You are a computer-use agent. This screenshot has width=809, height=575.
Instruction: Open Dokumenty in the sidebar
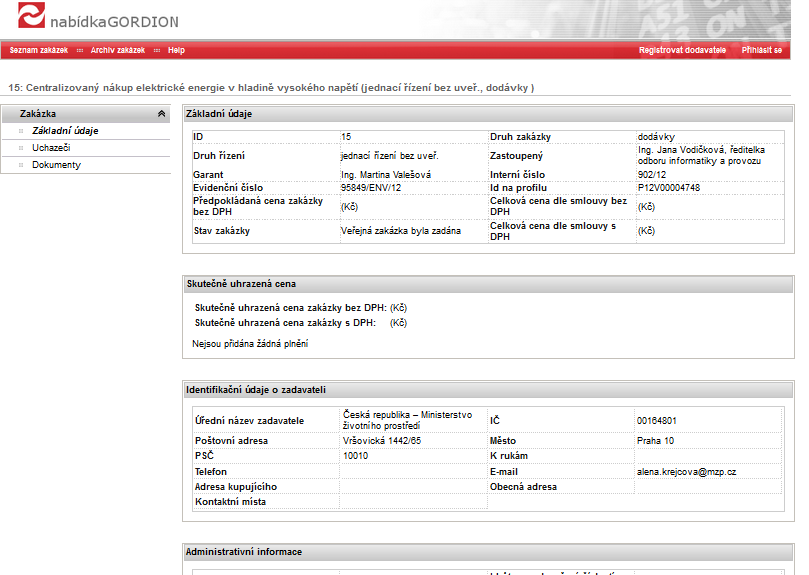click(x=56, y=165)
